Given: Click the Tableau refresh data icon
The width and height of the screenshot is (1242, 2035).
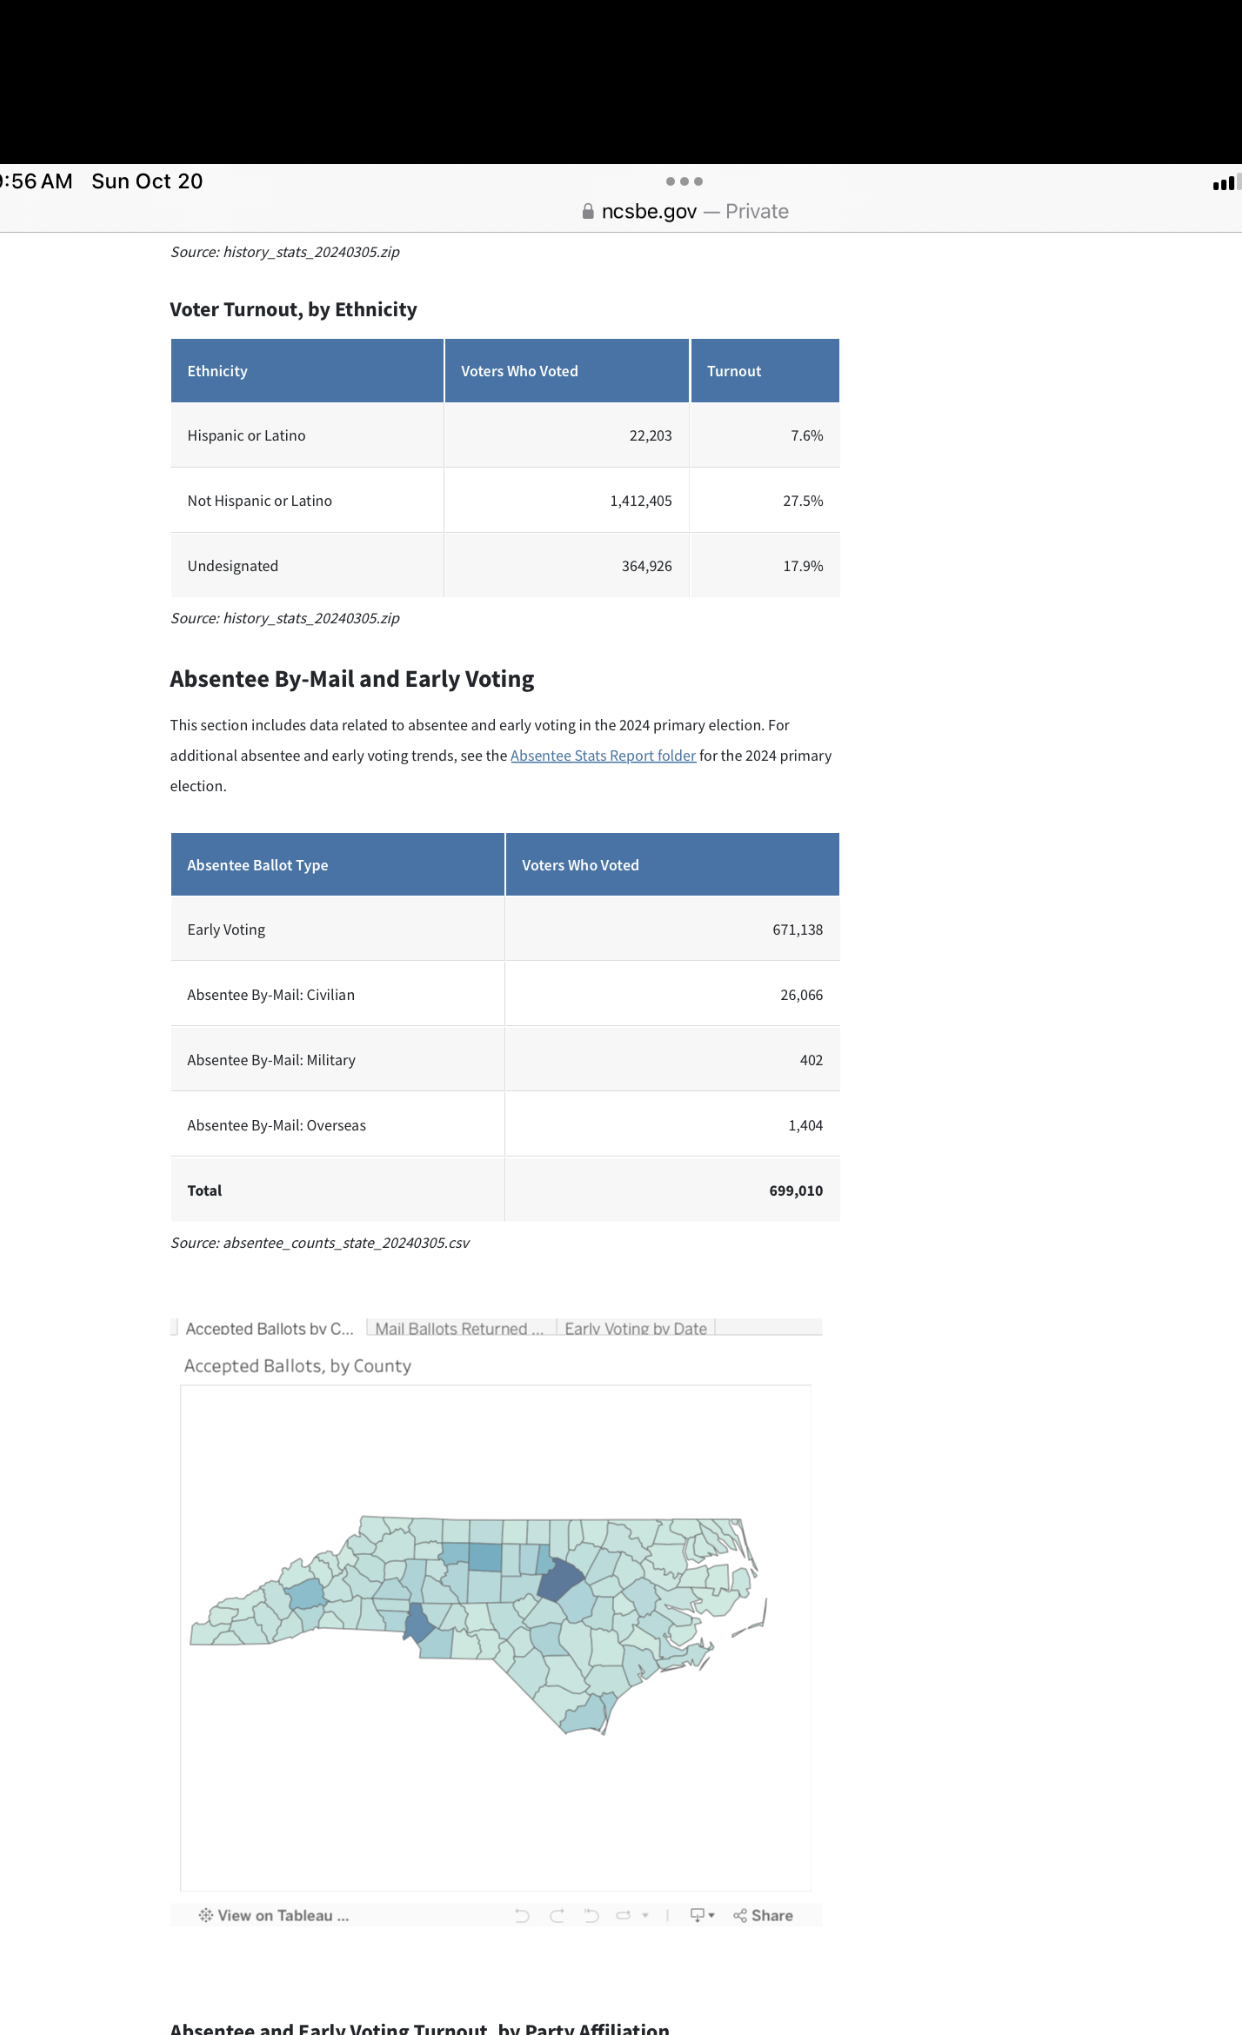Looking at the screenshot, I should (x=623, y=1915).
